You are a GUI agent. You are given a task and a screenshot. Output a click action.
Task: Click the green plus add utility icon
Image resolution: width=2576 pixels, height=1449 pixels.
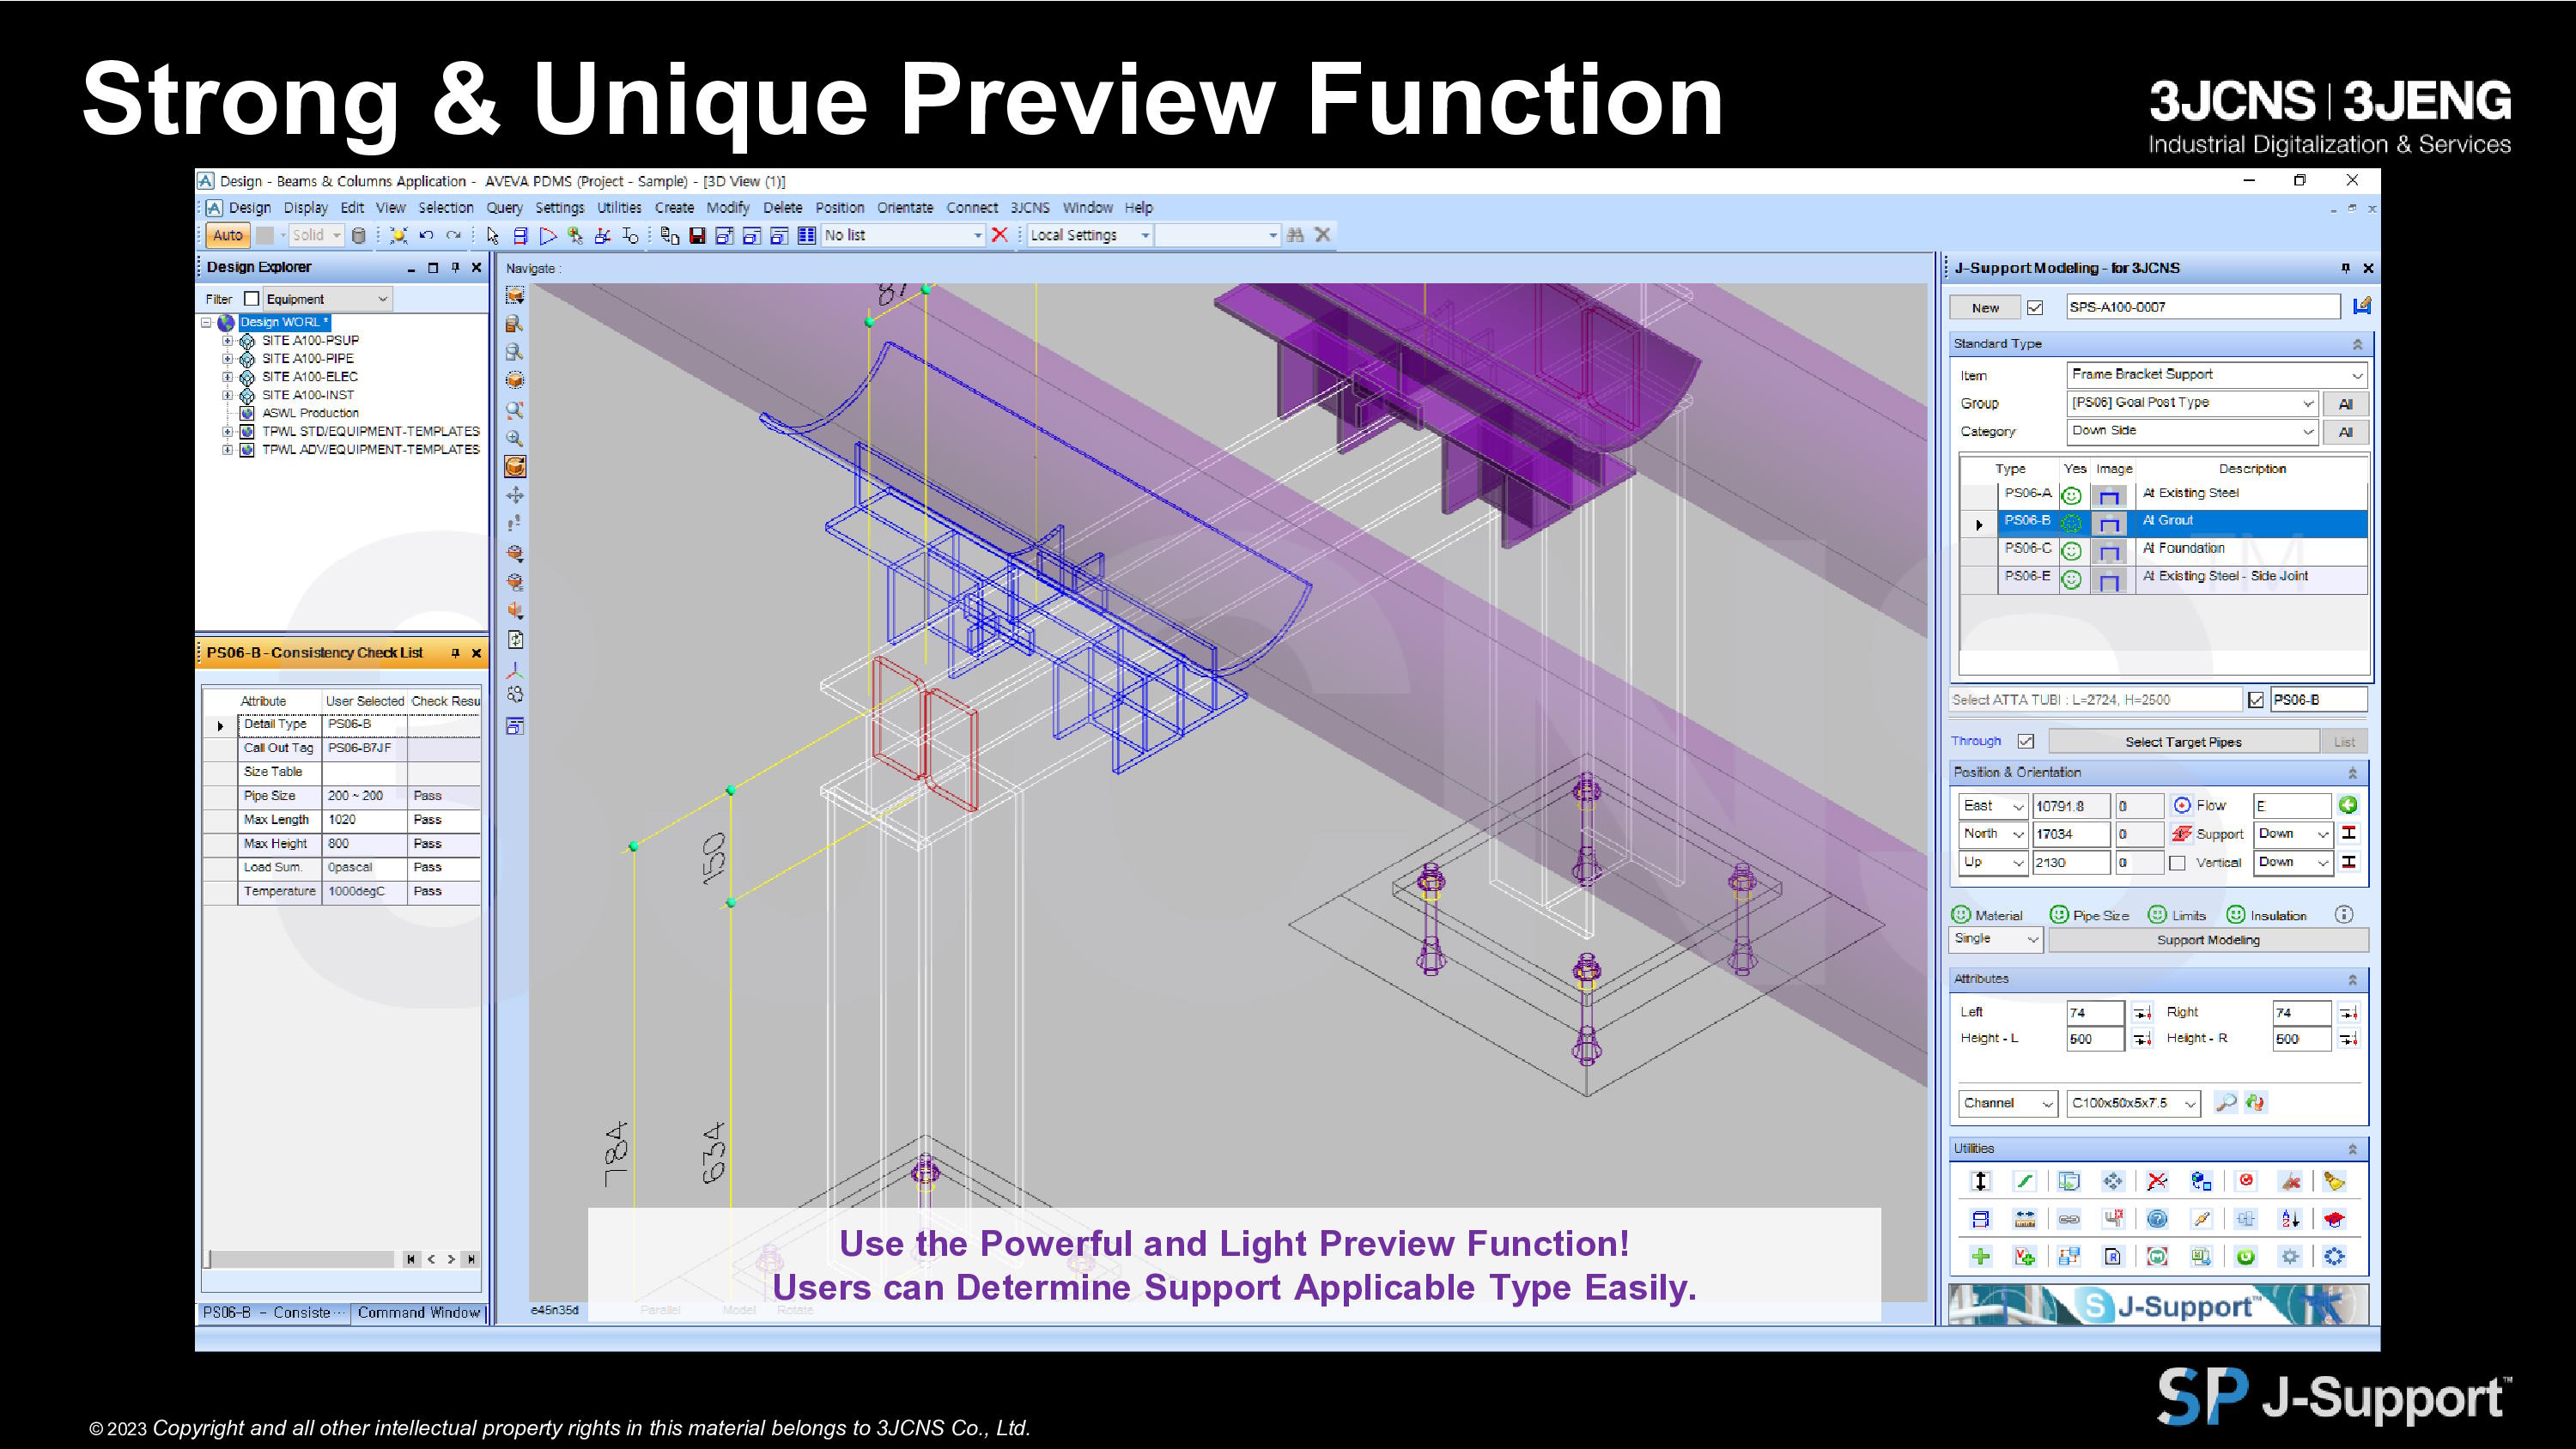1980,1257
